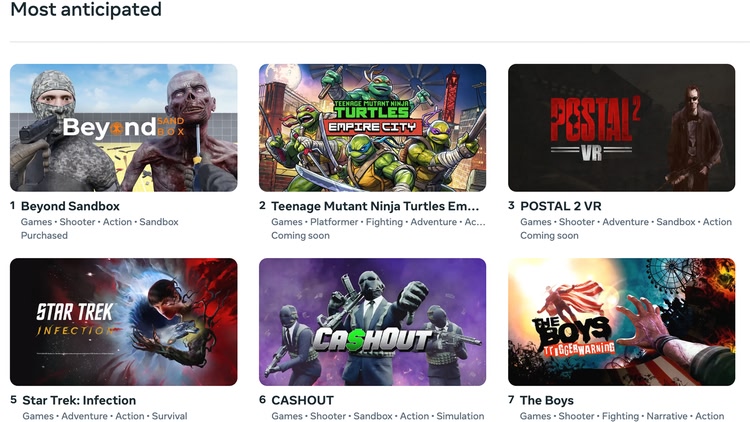Click the Adventure tag under POSTAL 2 VR

(625, 222)
